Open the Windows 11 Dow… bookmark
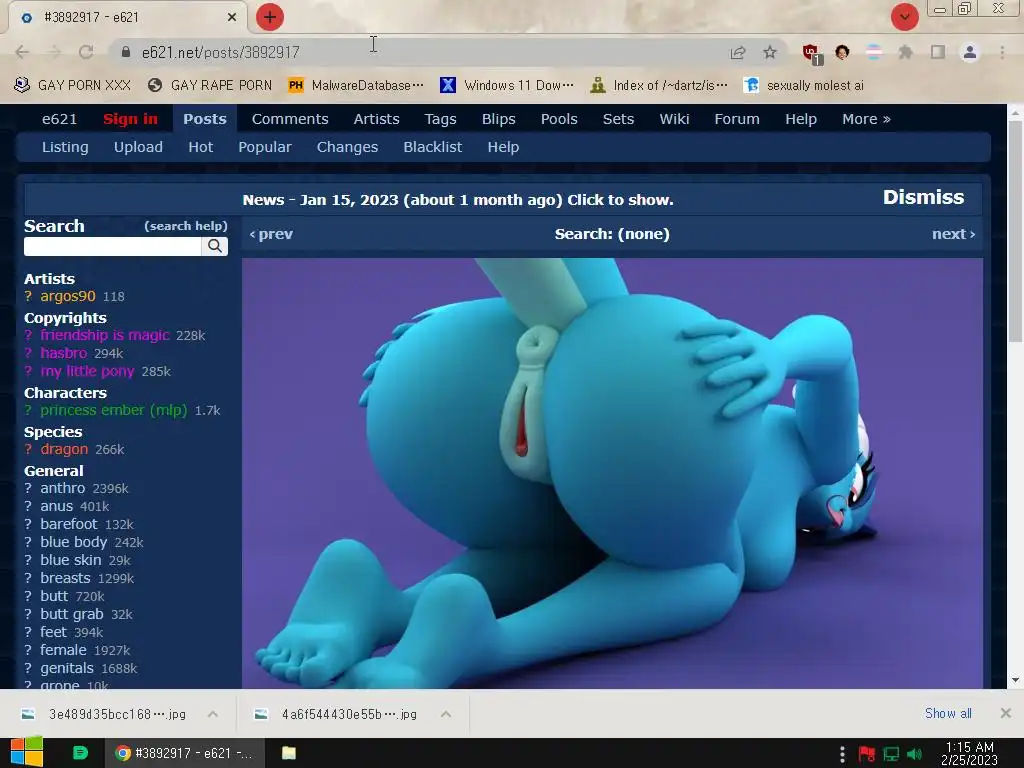Viewport: 1024px width, 768px height. (x=507, y=85)
